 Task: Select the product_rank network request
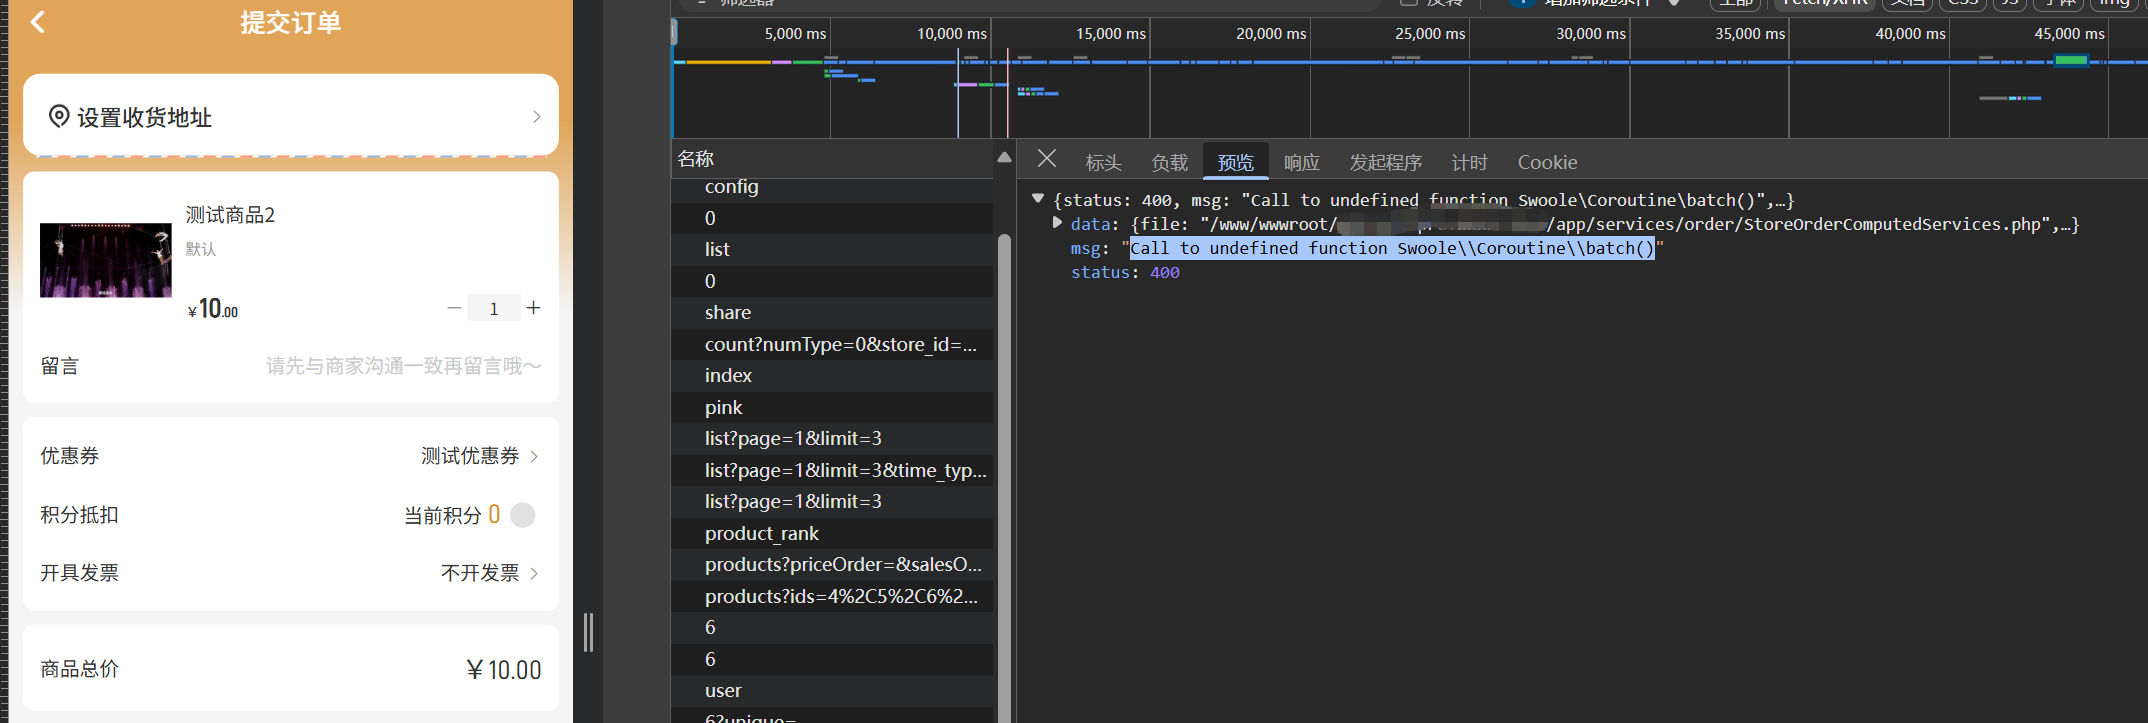(761, 533)
